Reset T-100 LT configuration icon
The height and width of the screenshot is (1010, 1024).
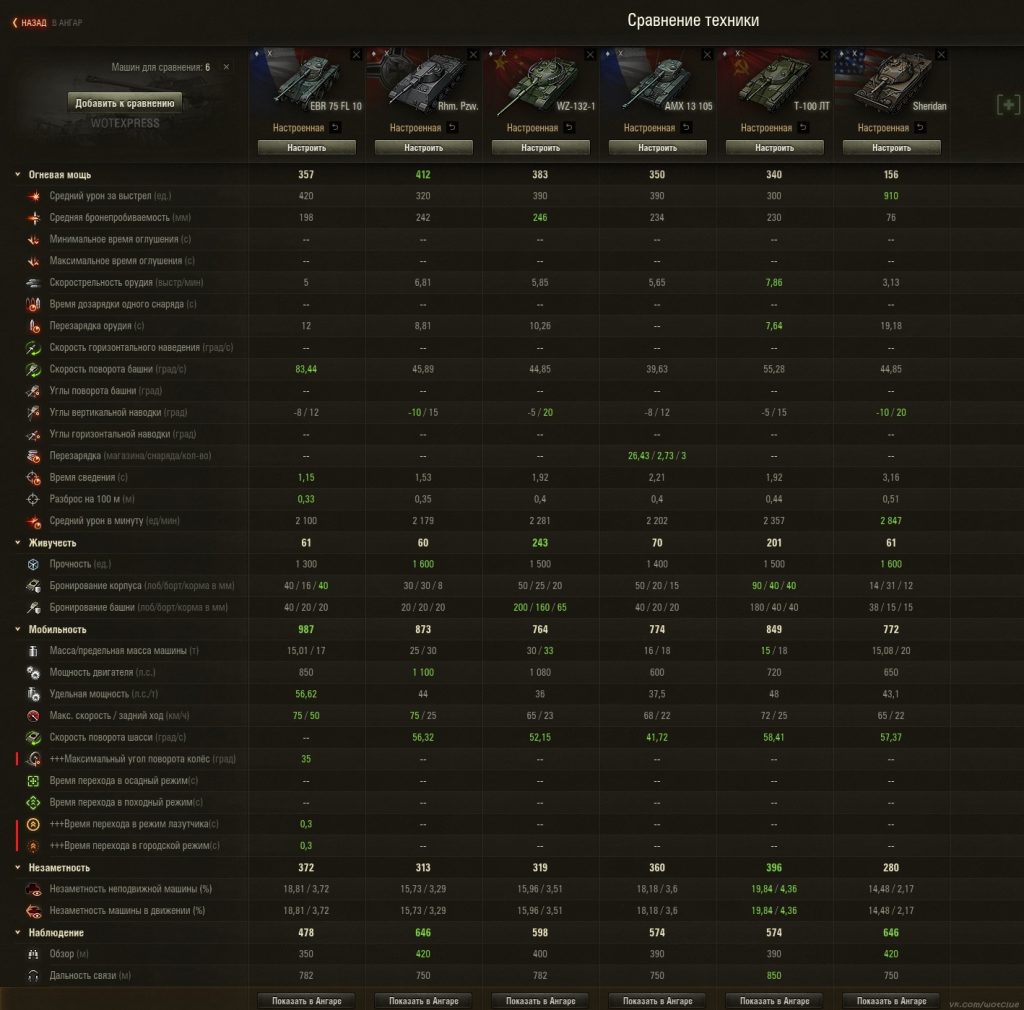tap(803, 127)
